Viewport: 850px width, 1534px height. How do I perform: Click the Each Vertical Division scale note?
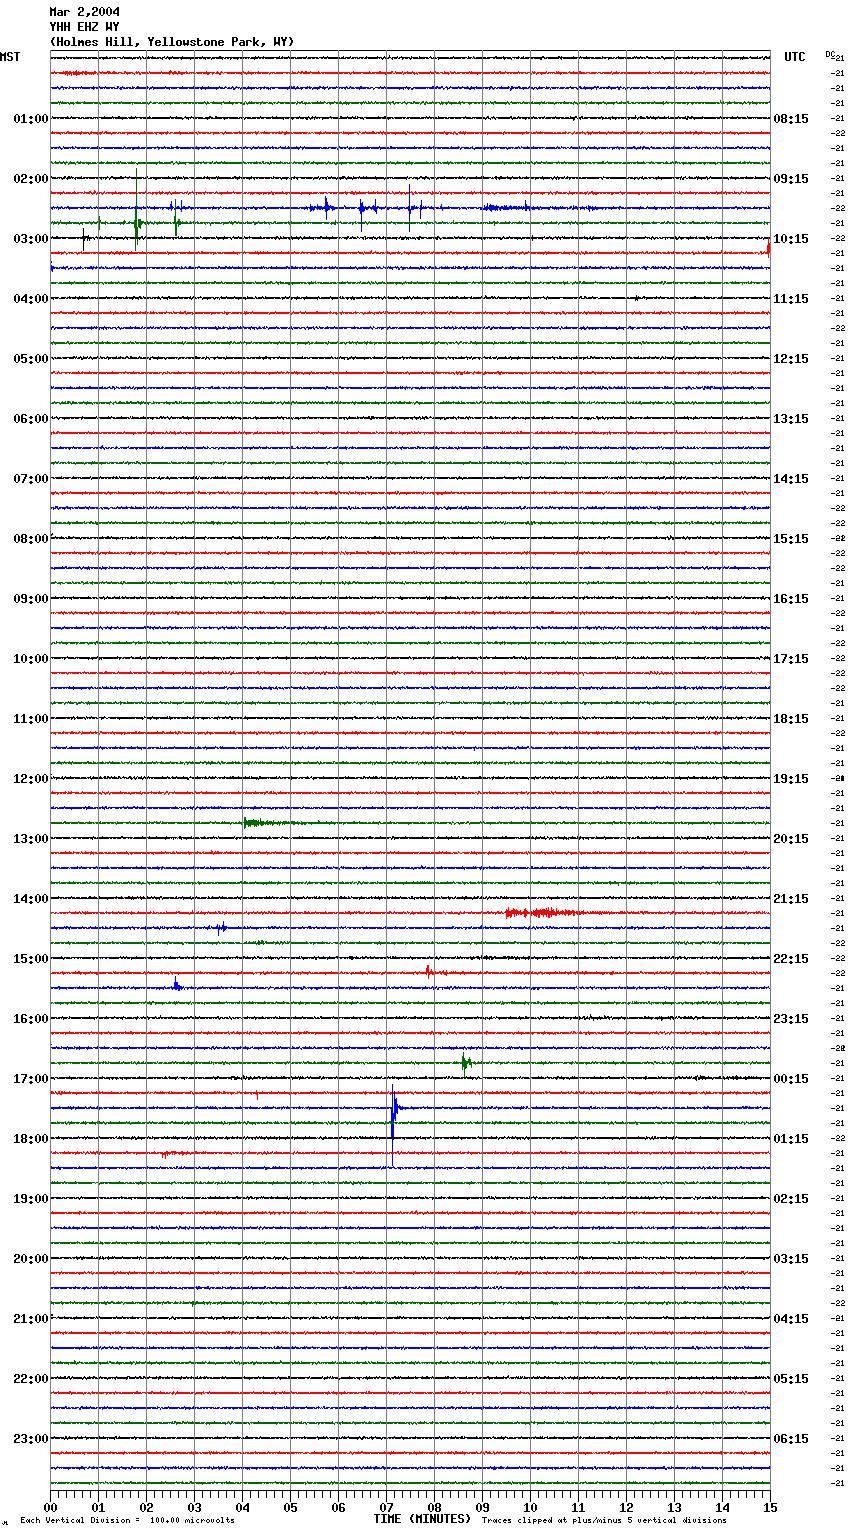pos(127,1520)
